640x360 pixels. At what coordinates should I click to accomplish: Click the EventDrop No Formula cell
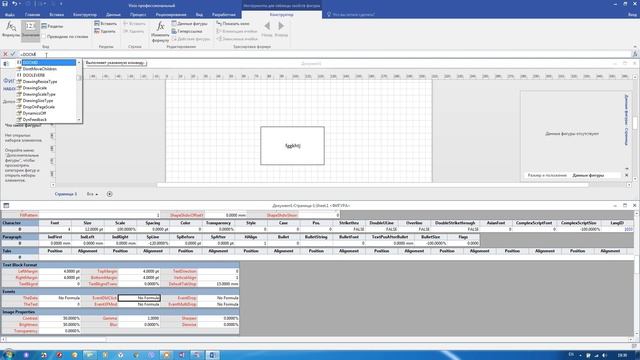click(219, 298)
